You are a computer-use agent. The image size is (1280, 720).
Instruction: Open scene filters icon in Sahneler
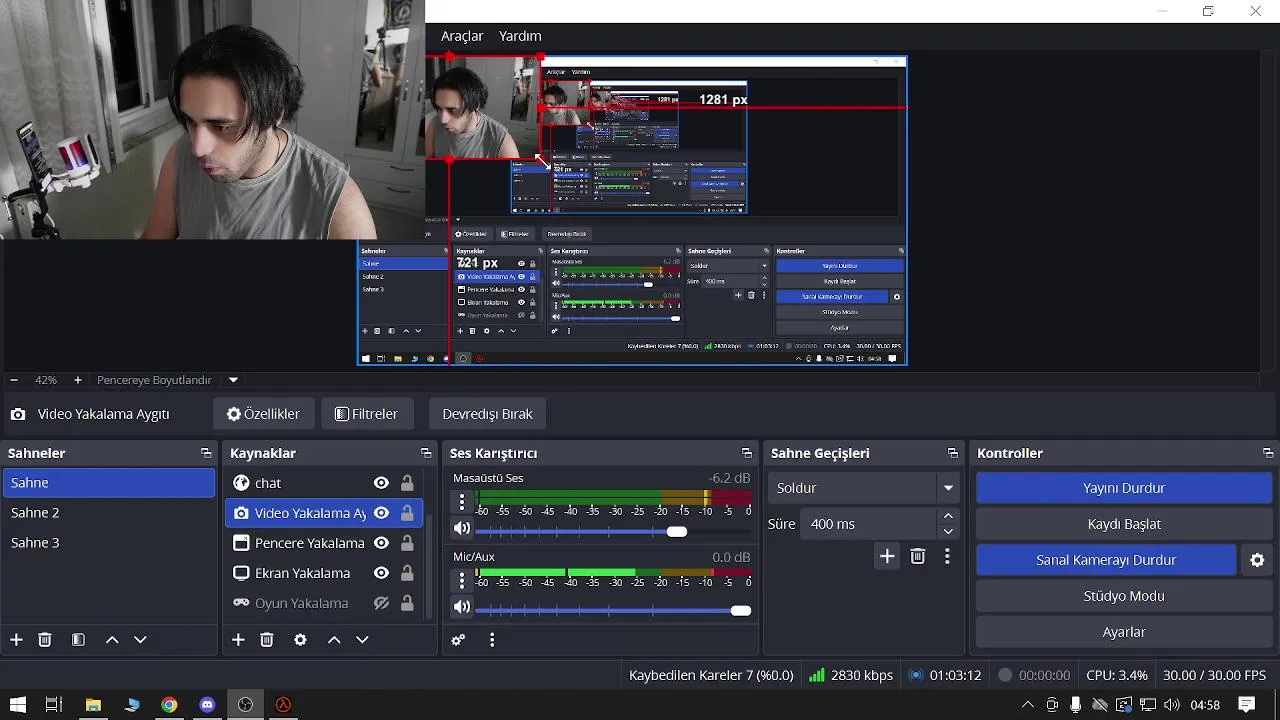(x=78, y=640)
